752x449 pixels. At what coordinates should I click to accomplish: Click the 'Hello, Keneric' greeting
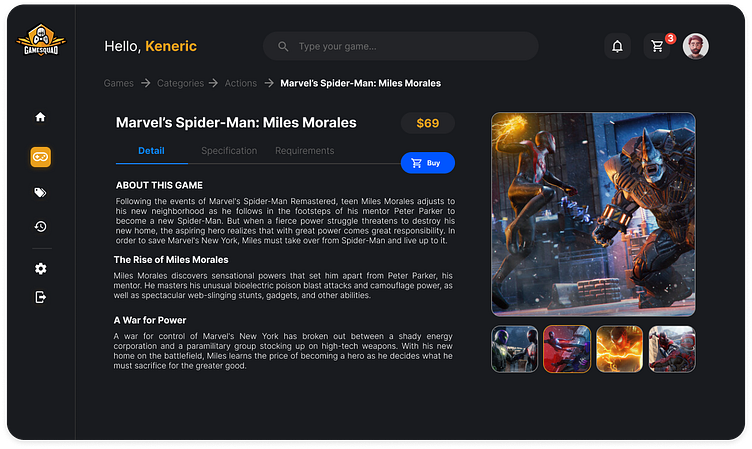(x=151, y=46)
